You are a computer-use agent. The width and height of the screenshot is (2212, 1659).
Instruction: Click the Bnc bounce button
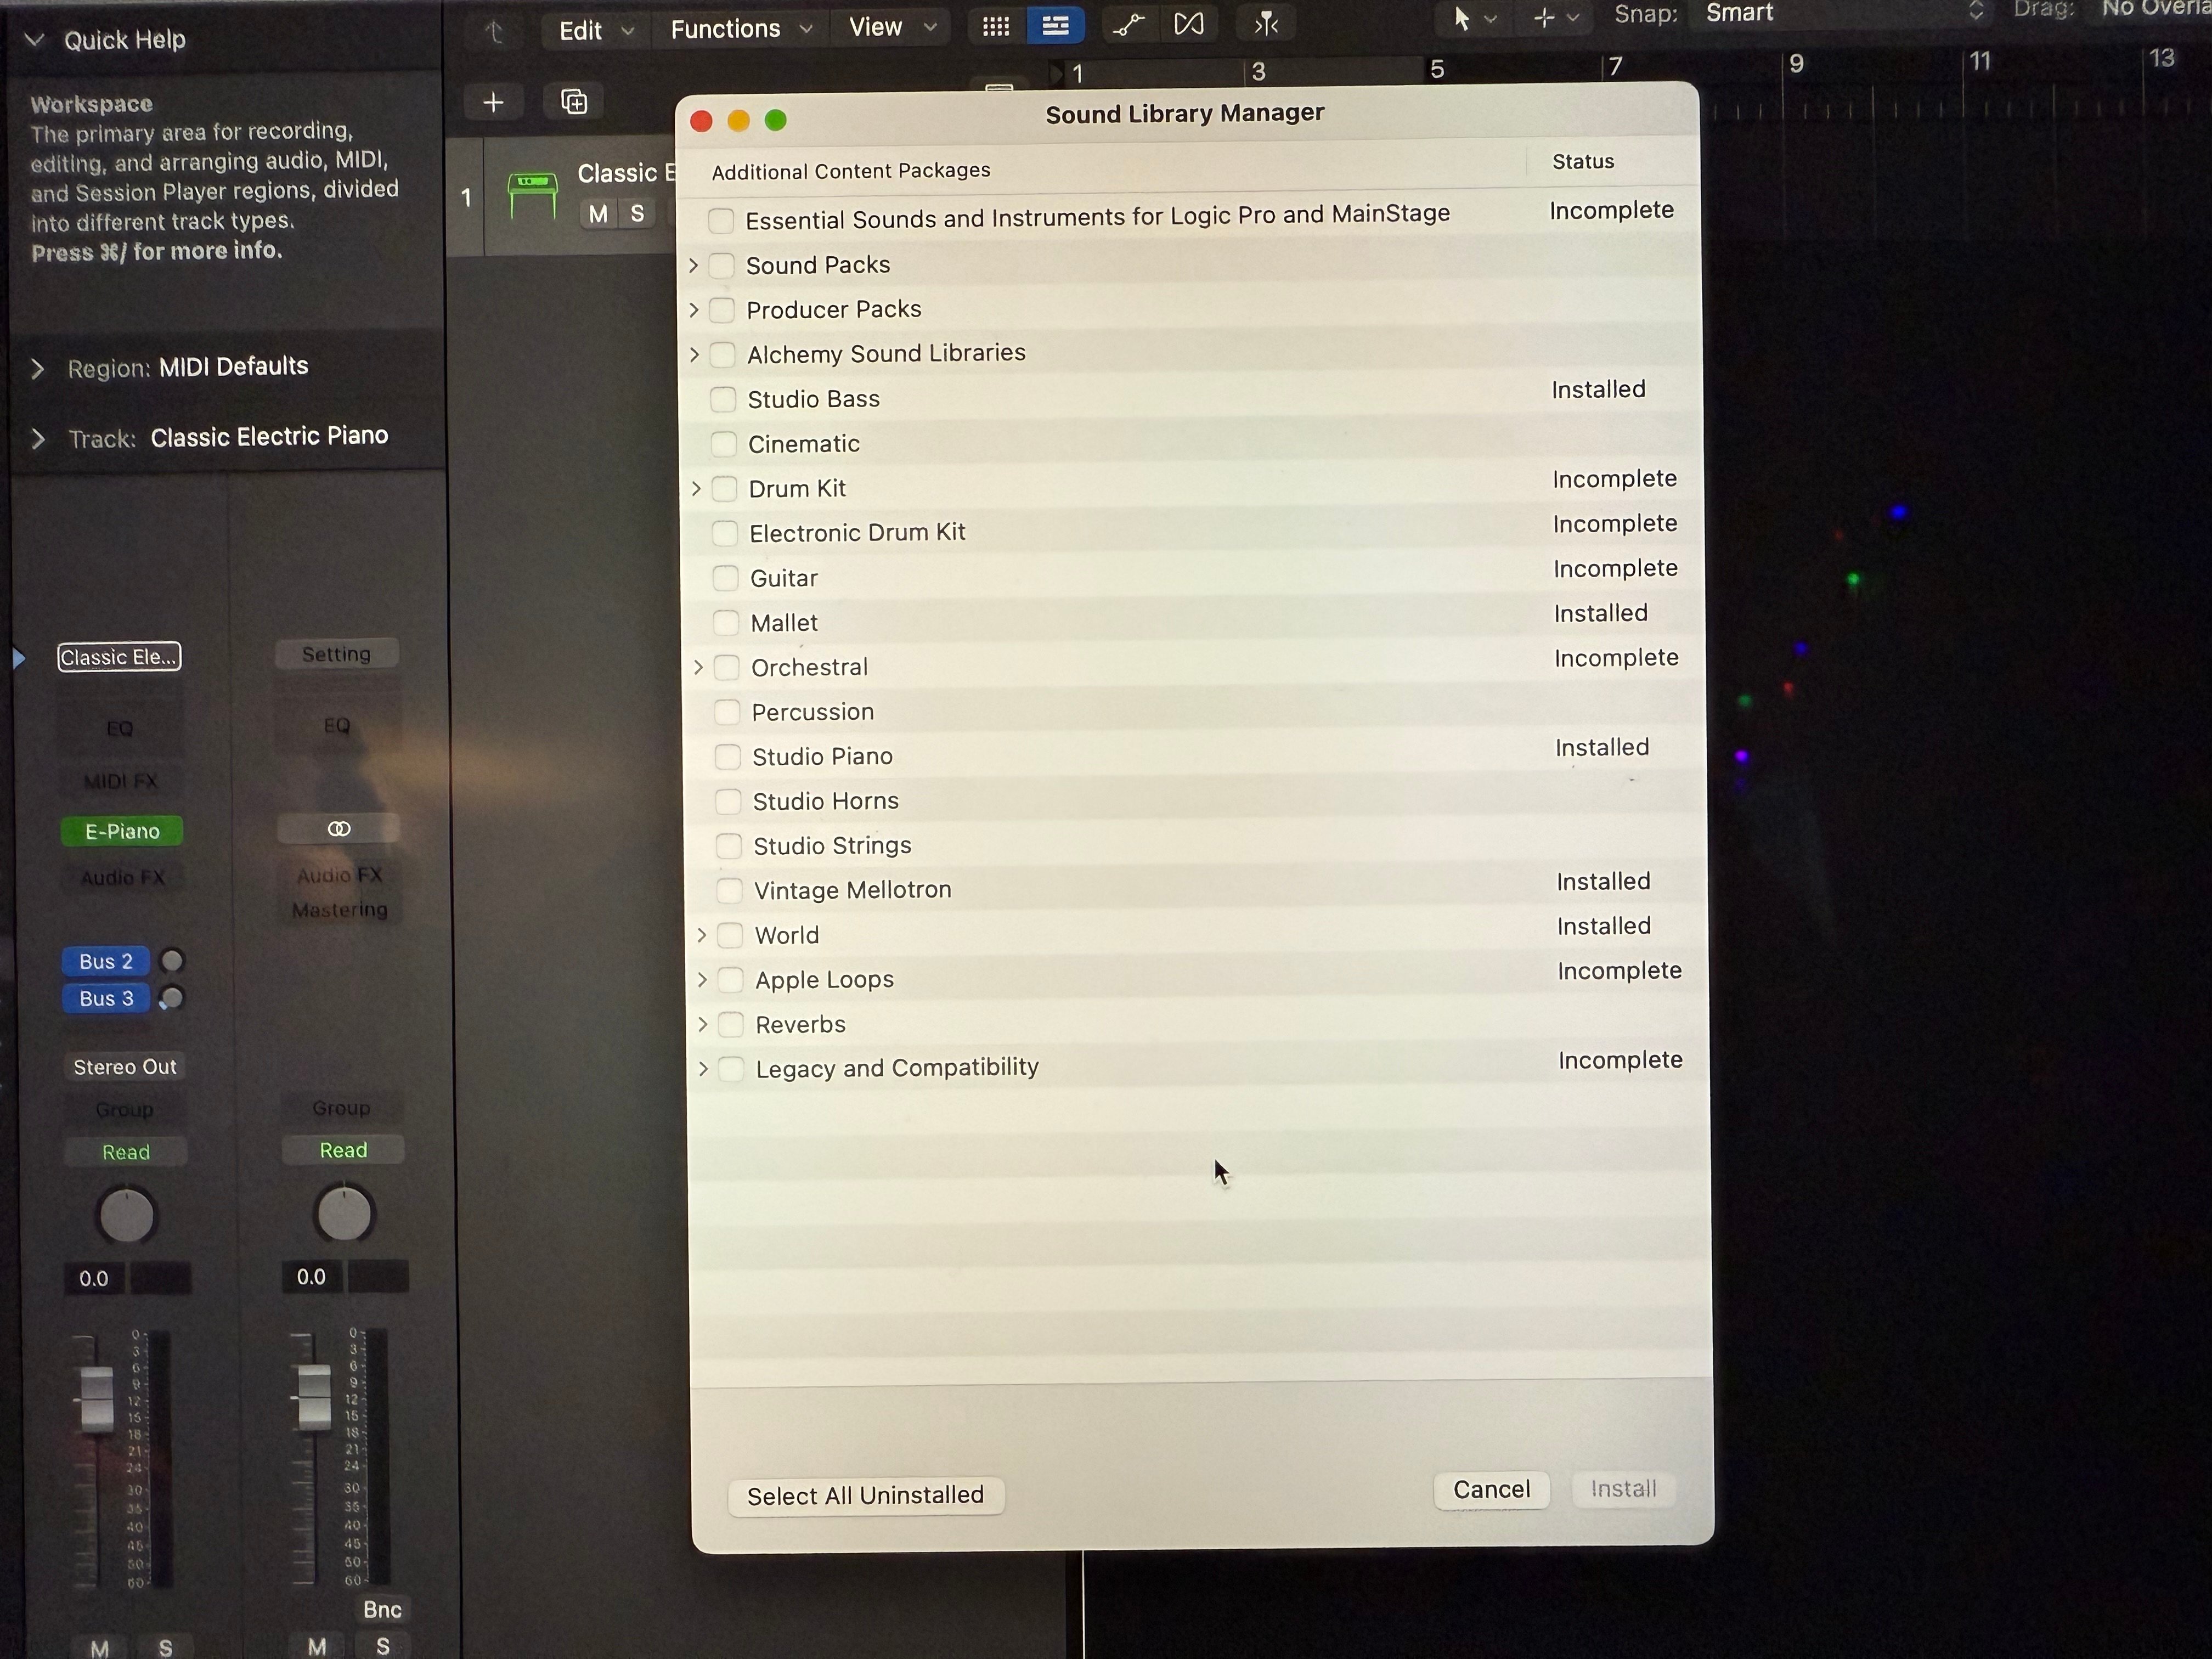(x=382, y=1610)
